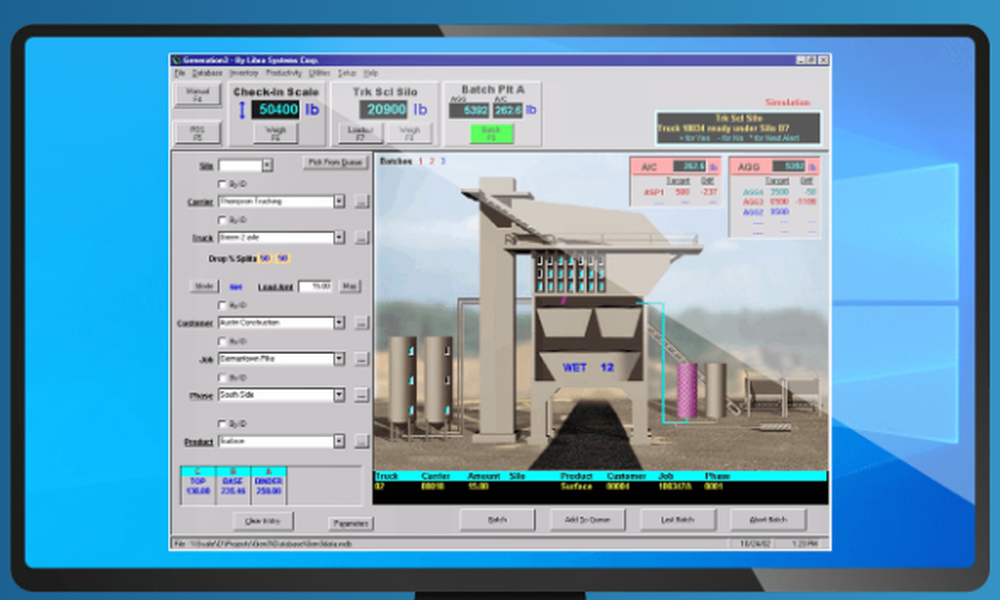Toggle By ID checkbox above the Job field
Image resolution: width=1000 pixels, height=600 pixels.
click(222, 341)
